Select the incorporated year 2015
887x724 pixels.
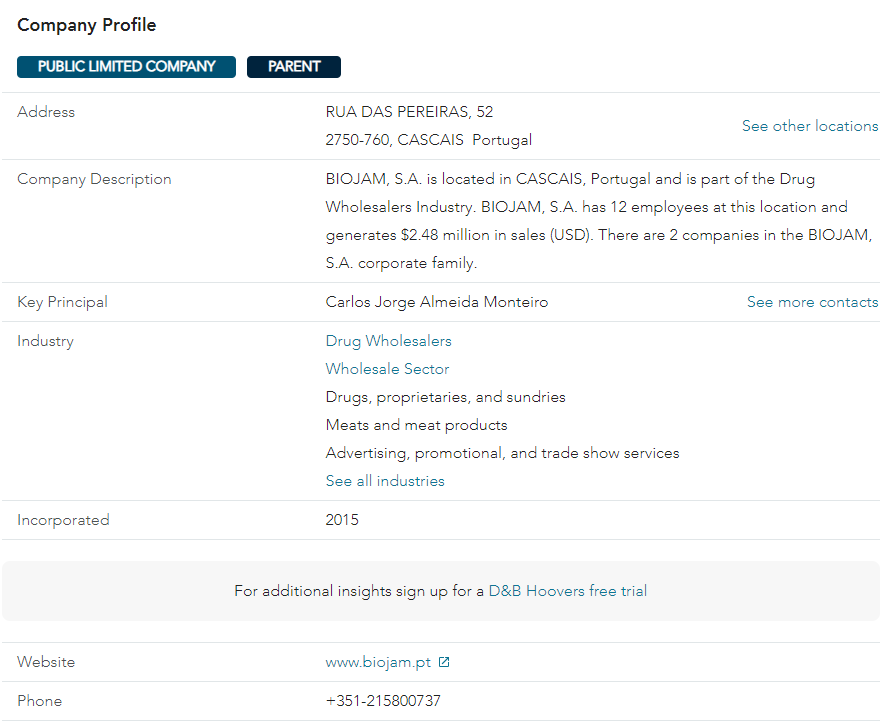pyautogui.click(x=342, y=520)
